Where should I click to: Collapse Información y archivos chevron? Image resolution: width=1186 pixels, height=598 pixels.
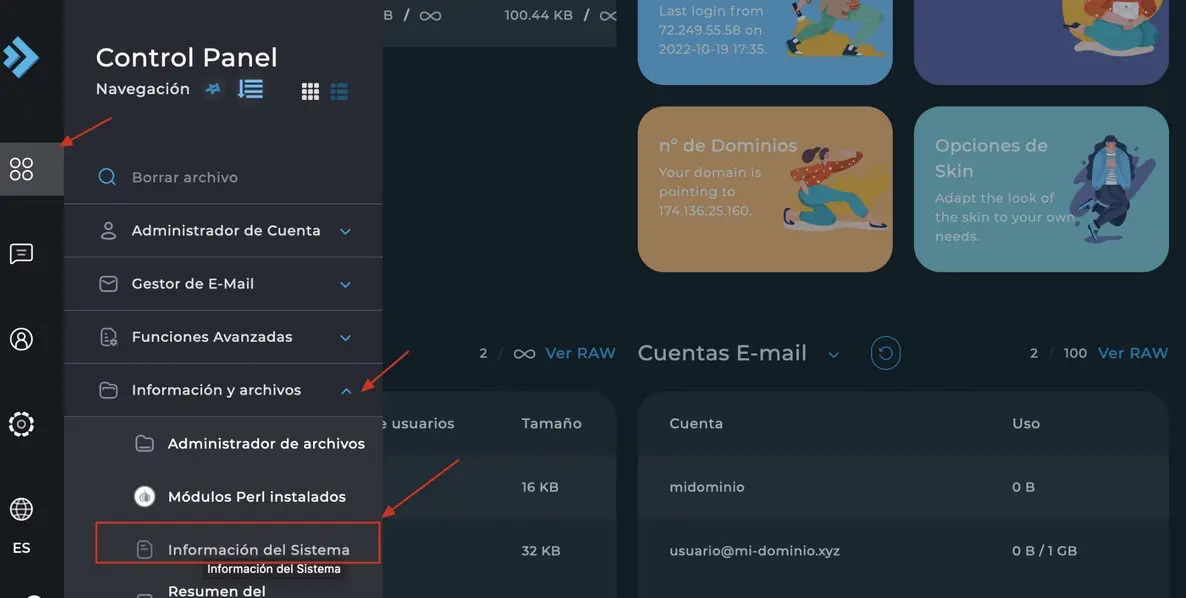pyautogui.click(x=346, y=391)
